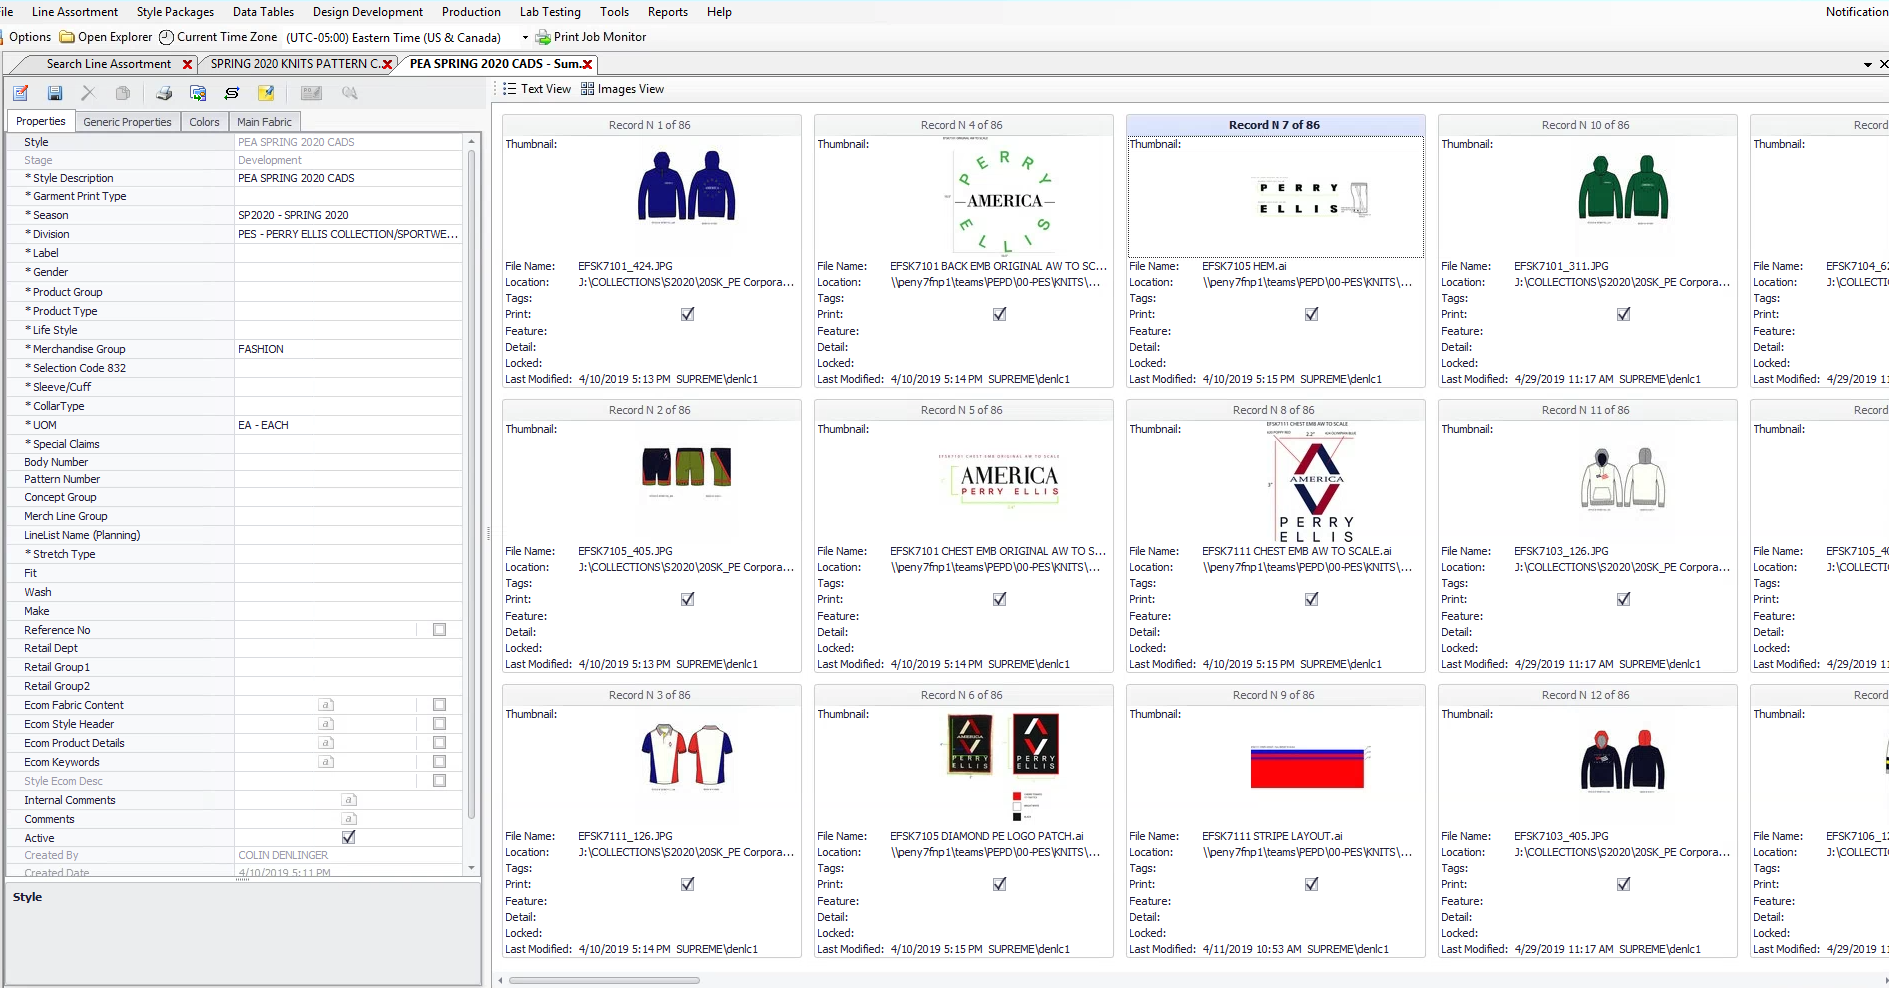Click the Save floppy disk icon

(55, 93)
